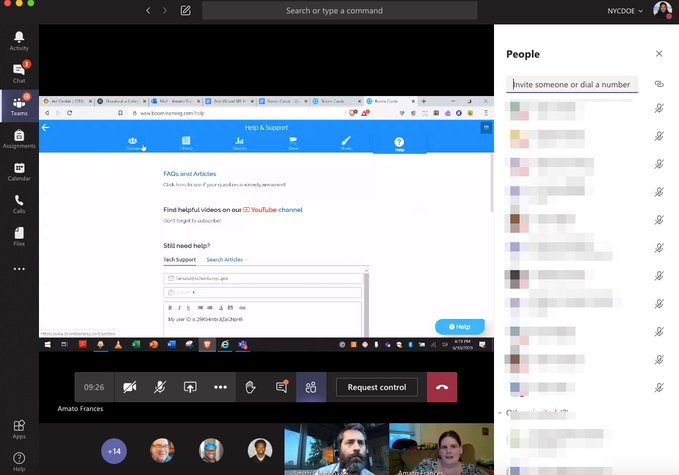Start a new chat with compose icon
Image resolution: width=679 pixels, height=475 pixels.
185,10
